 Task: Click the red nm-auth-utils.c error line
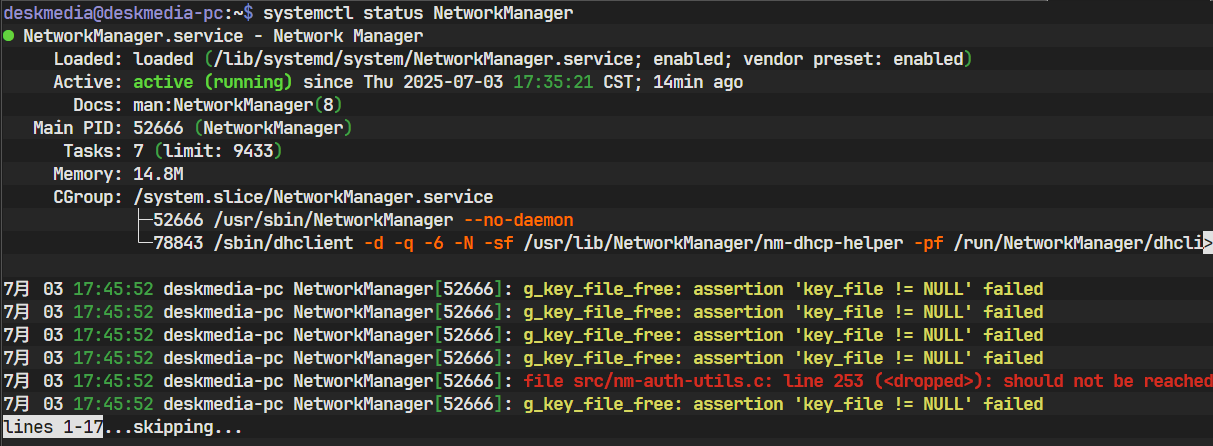608,381
